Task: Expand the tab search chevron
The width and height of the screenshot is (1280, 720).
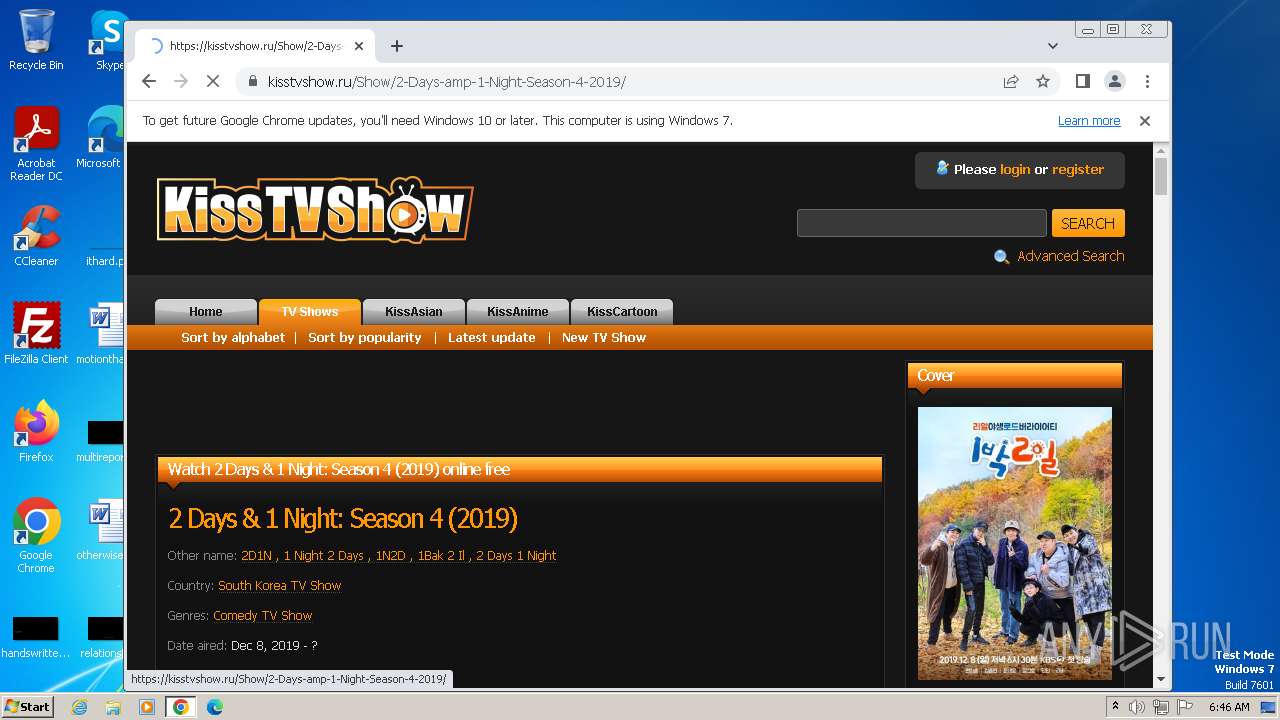Action: click(1053, 46)
